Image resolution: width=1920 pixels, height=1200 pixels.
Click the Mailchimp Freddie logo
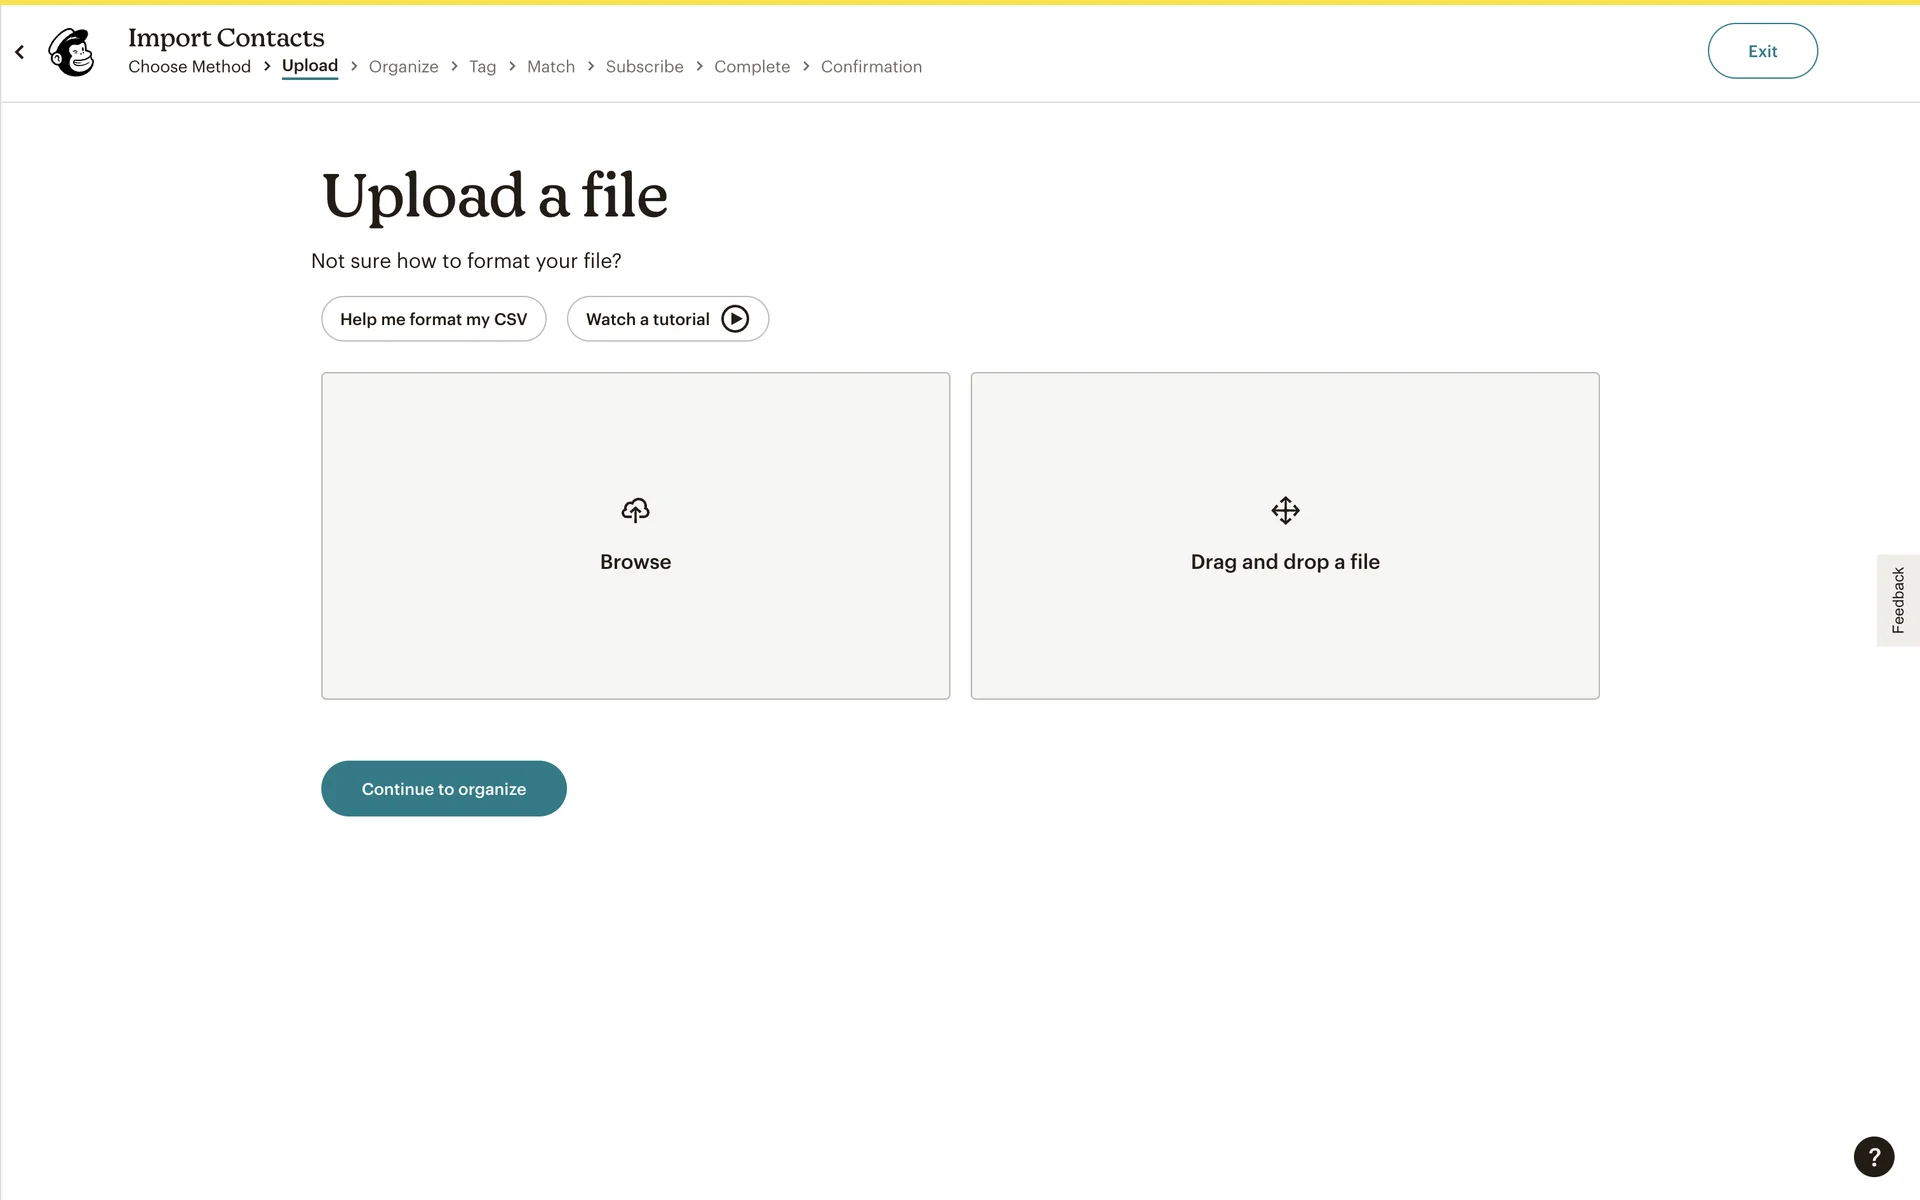tap(72, 52)
